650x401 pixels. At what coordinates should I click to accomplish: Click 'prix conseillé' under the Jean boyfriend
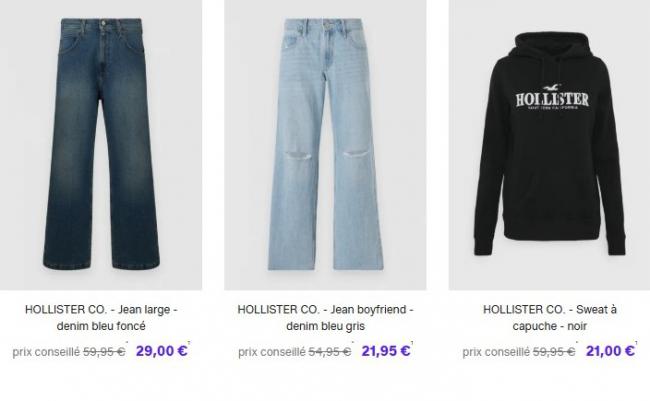[272, 352]
